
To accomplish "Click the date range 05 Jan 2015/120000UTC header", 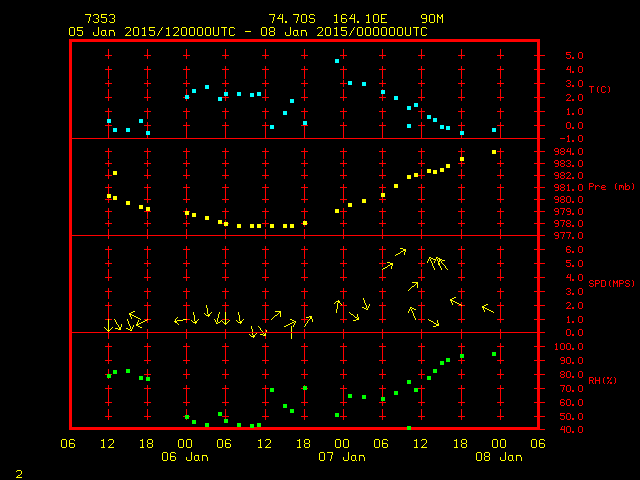I will coord(152,32).
